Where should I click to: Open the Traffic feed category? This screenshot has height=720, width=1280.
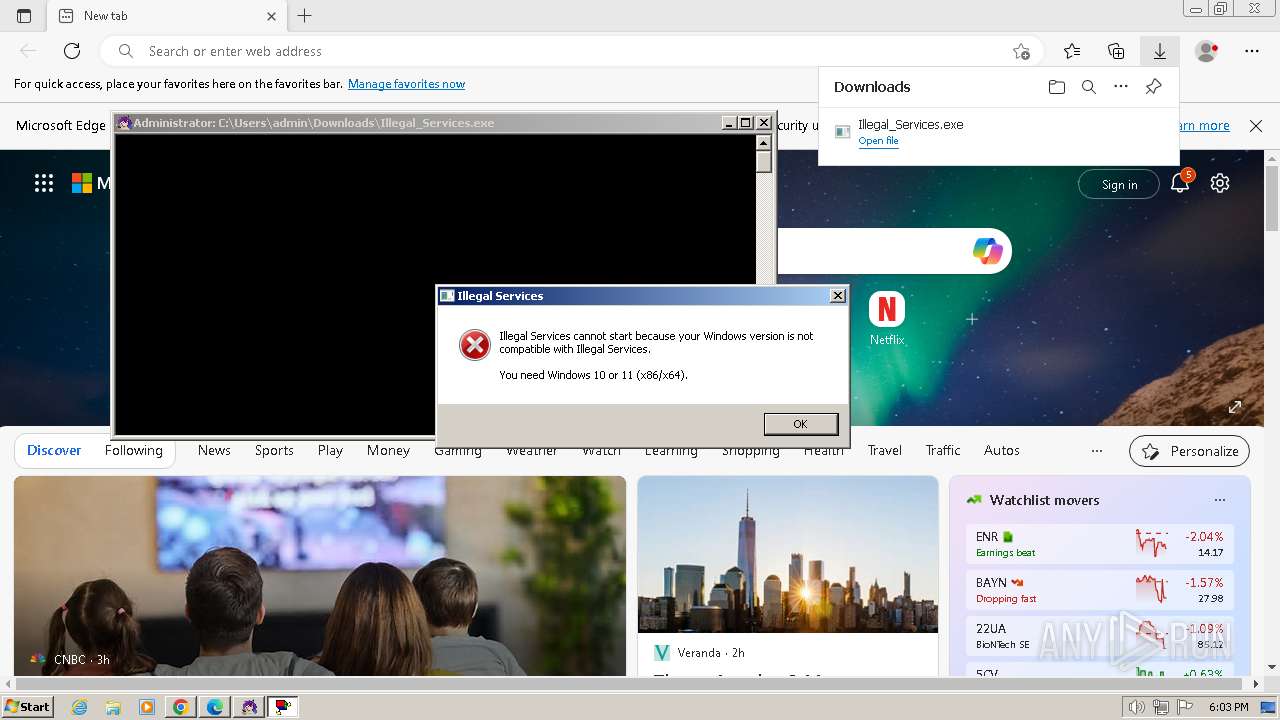click(943, 450)
